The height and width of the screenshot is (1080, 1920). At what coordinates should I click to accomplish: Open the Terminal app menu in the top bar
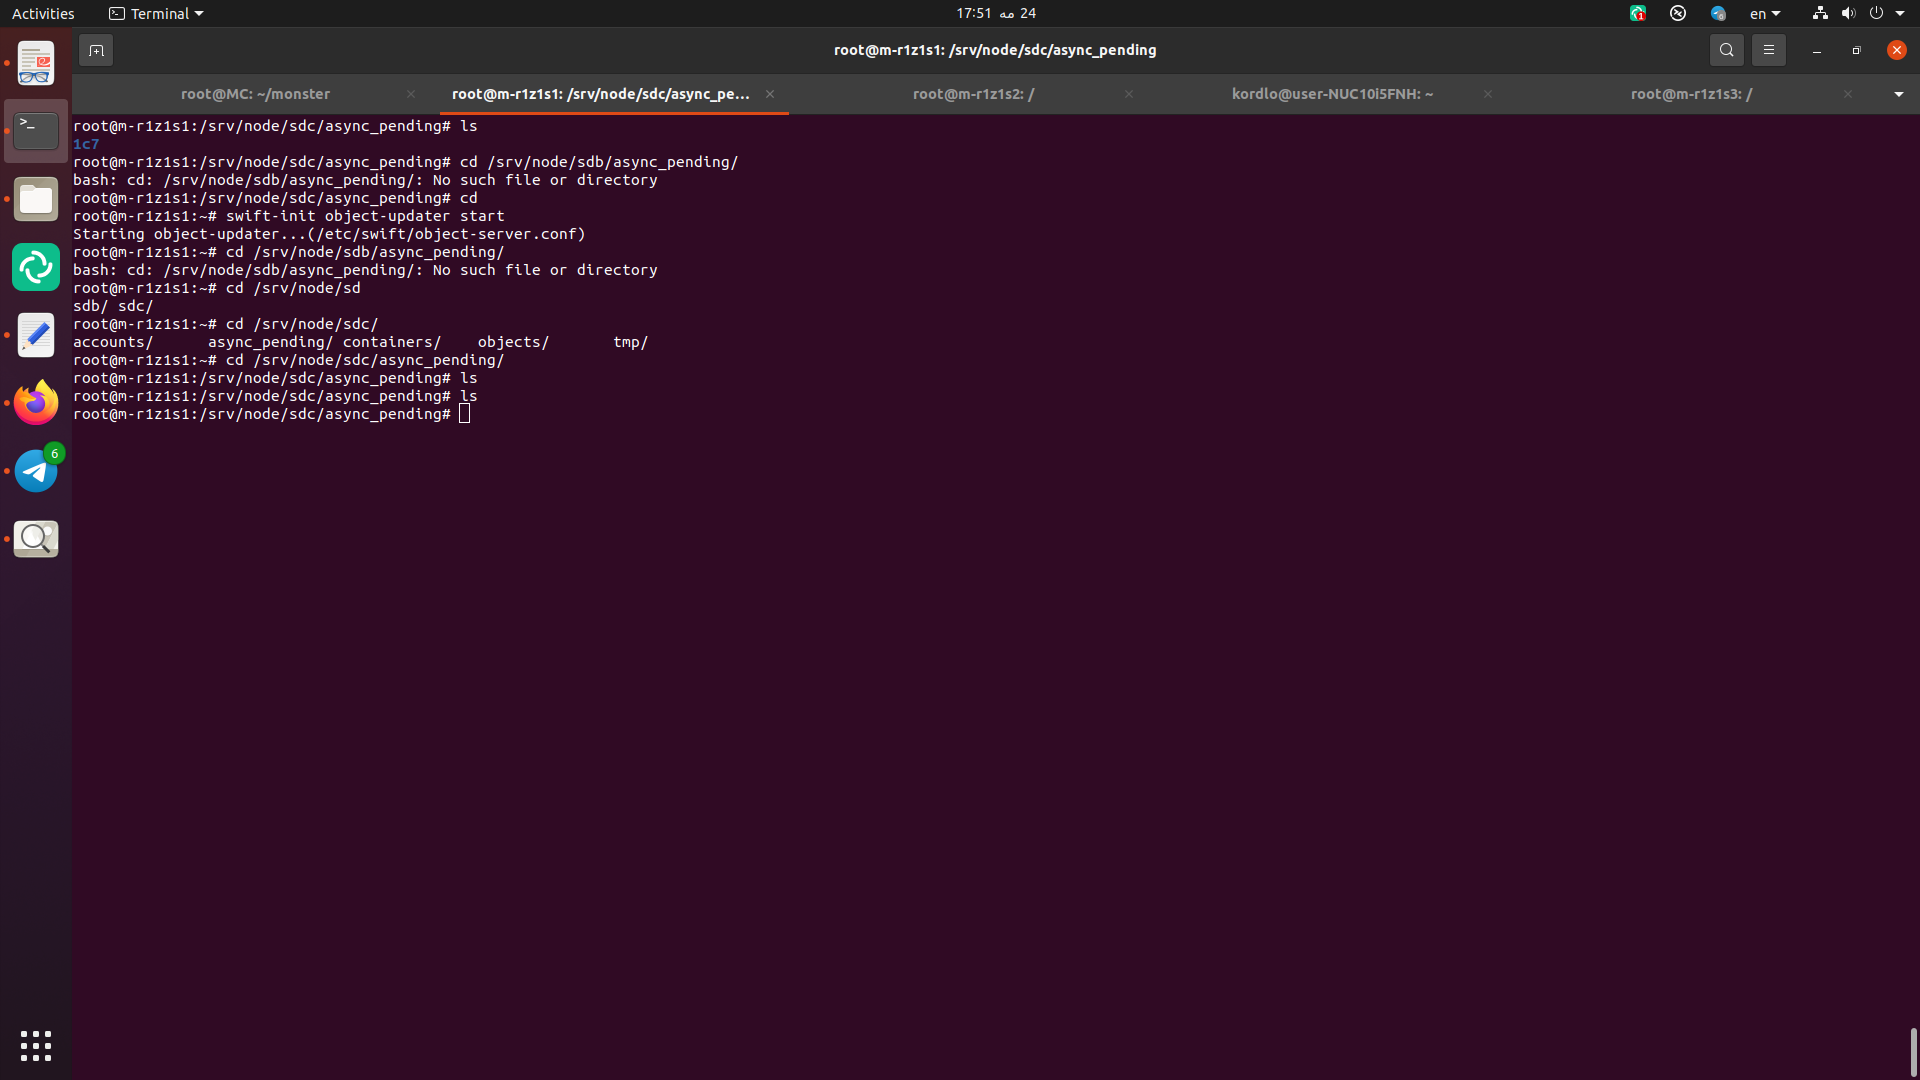click(156, 13)
